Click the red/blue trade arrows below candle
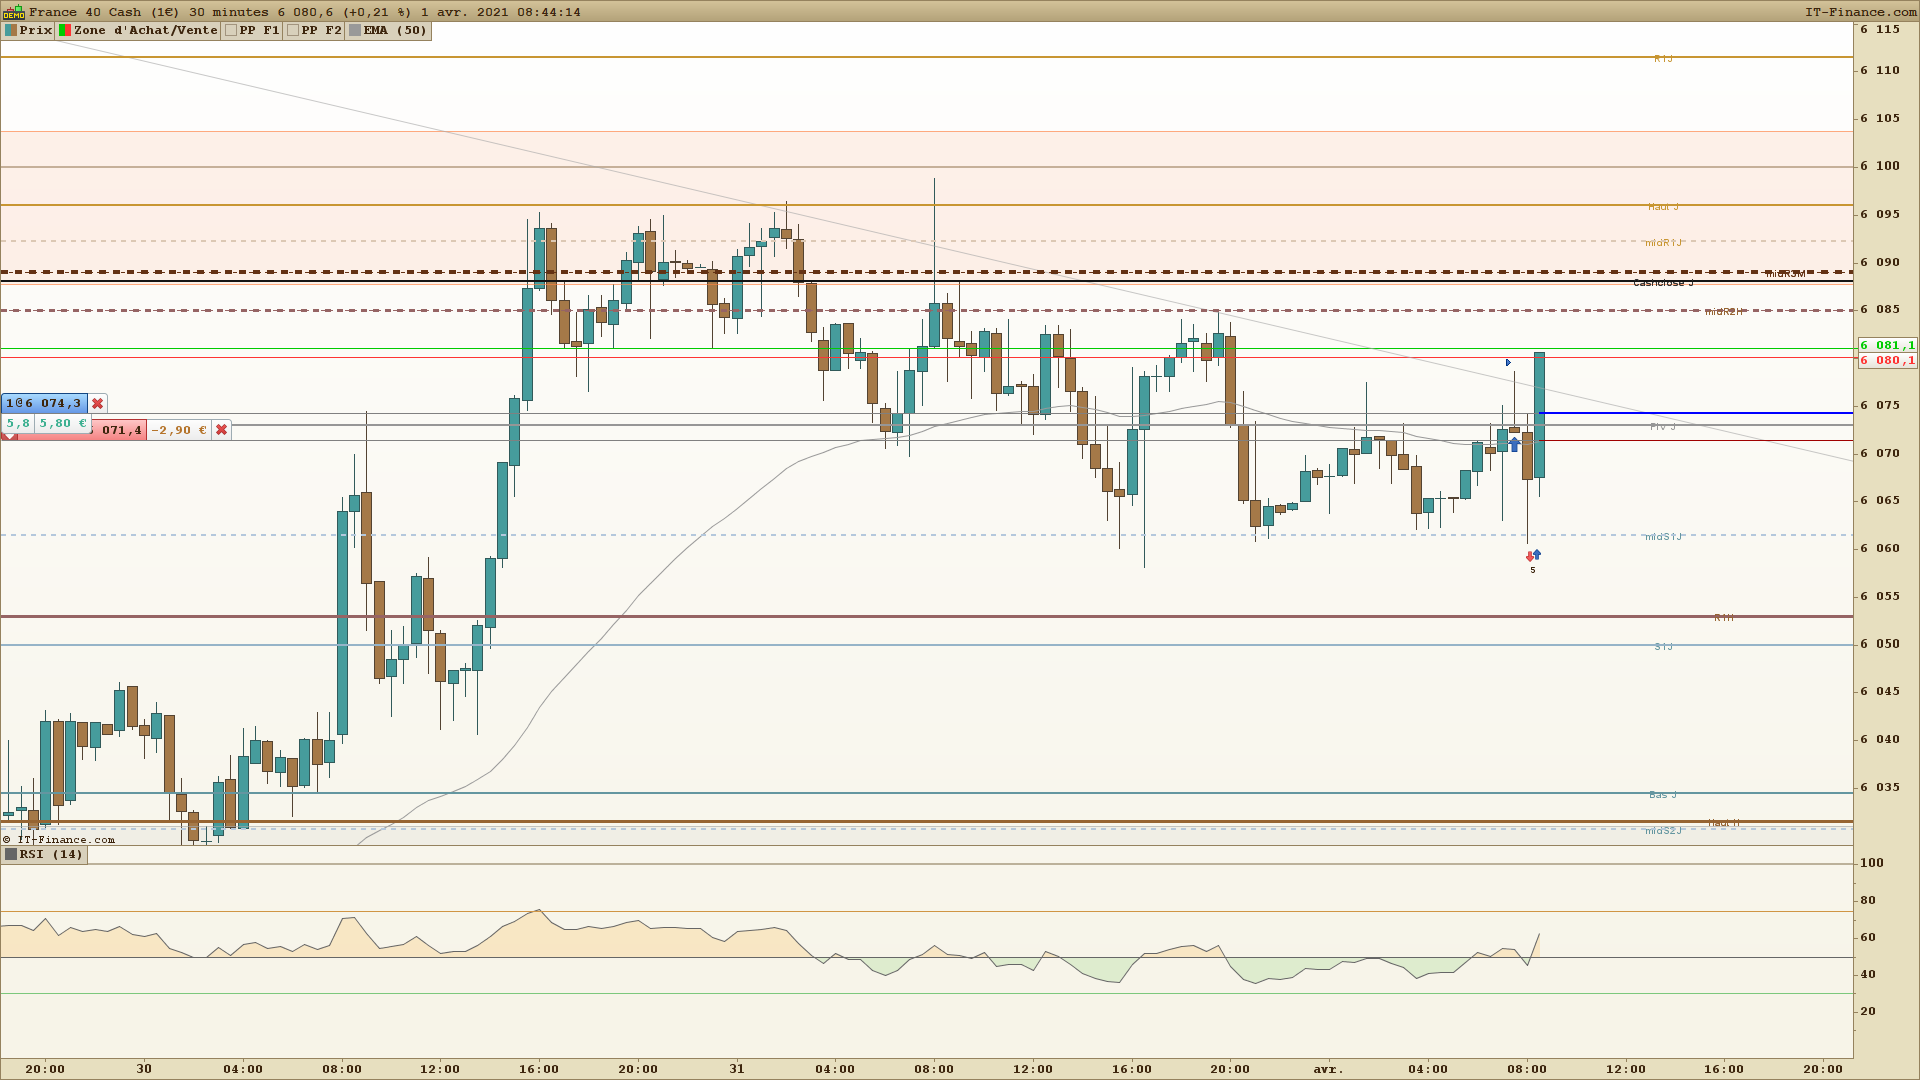The height and width of the screenshot is (1080, 1920). [1533, 555]
